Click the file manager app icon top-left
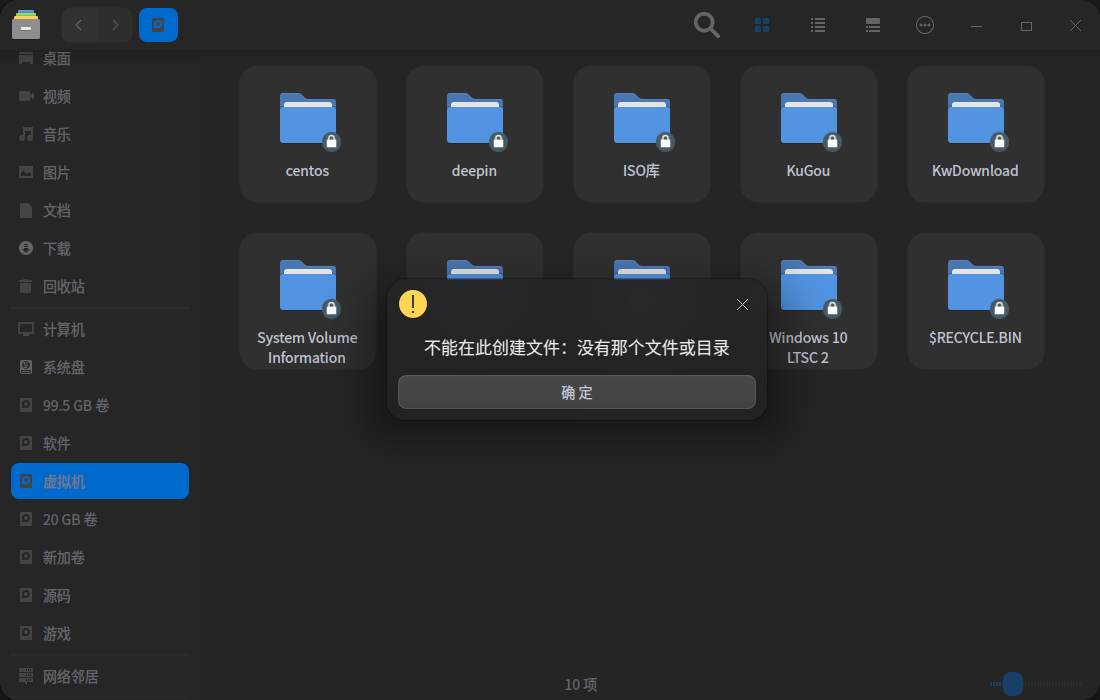This screenshot has height=700, width=1100. click(26, 25)
